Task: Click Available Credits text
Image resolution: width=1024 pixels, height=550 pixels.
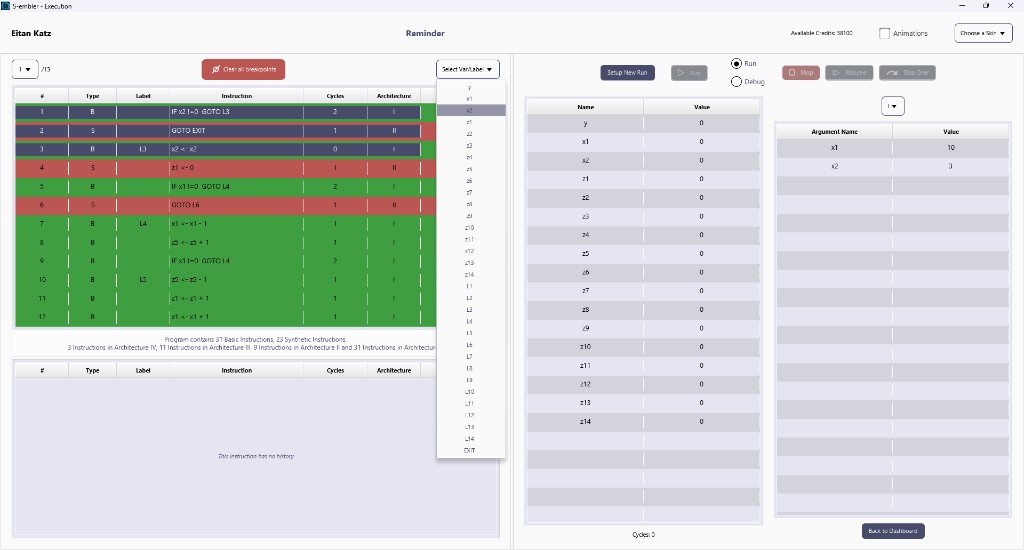Action: 822,33
